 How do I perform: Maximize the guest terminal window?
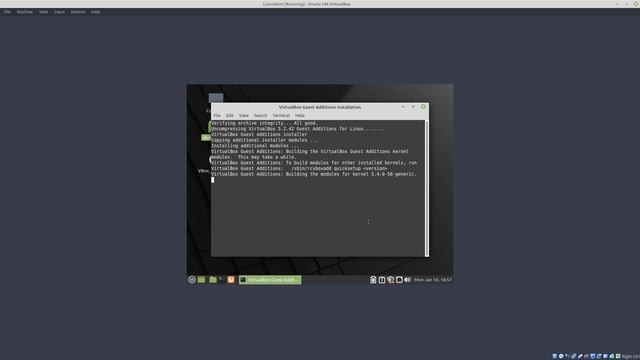[x=413, y=107]
